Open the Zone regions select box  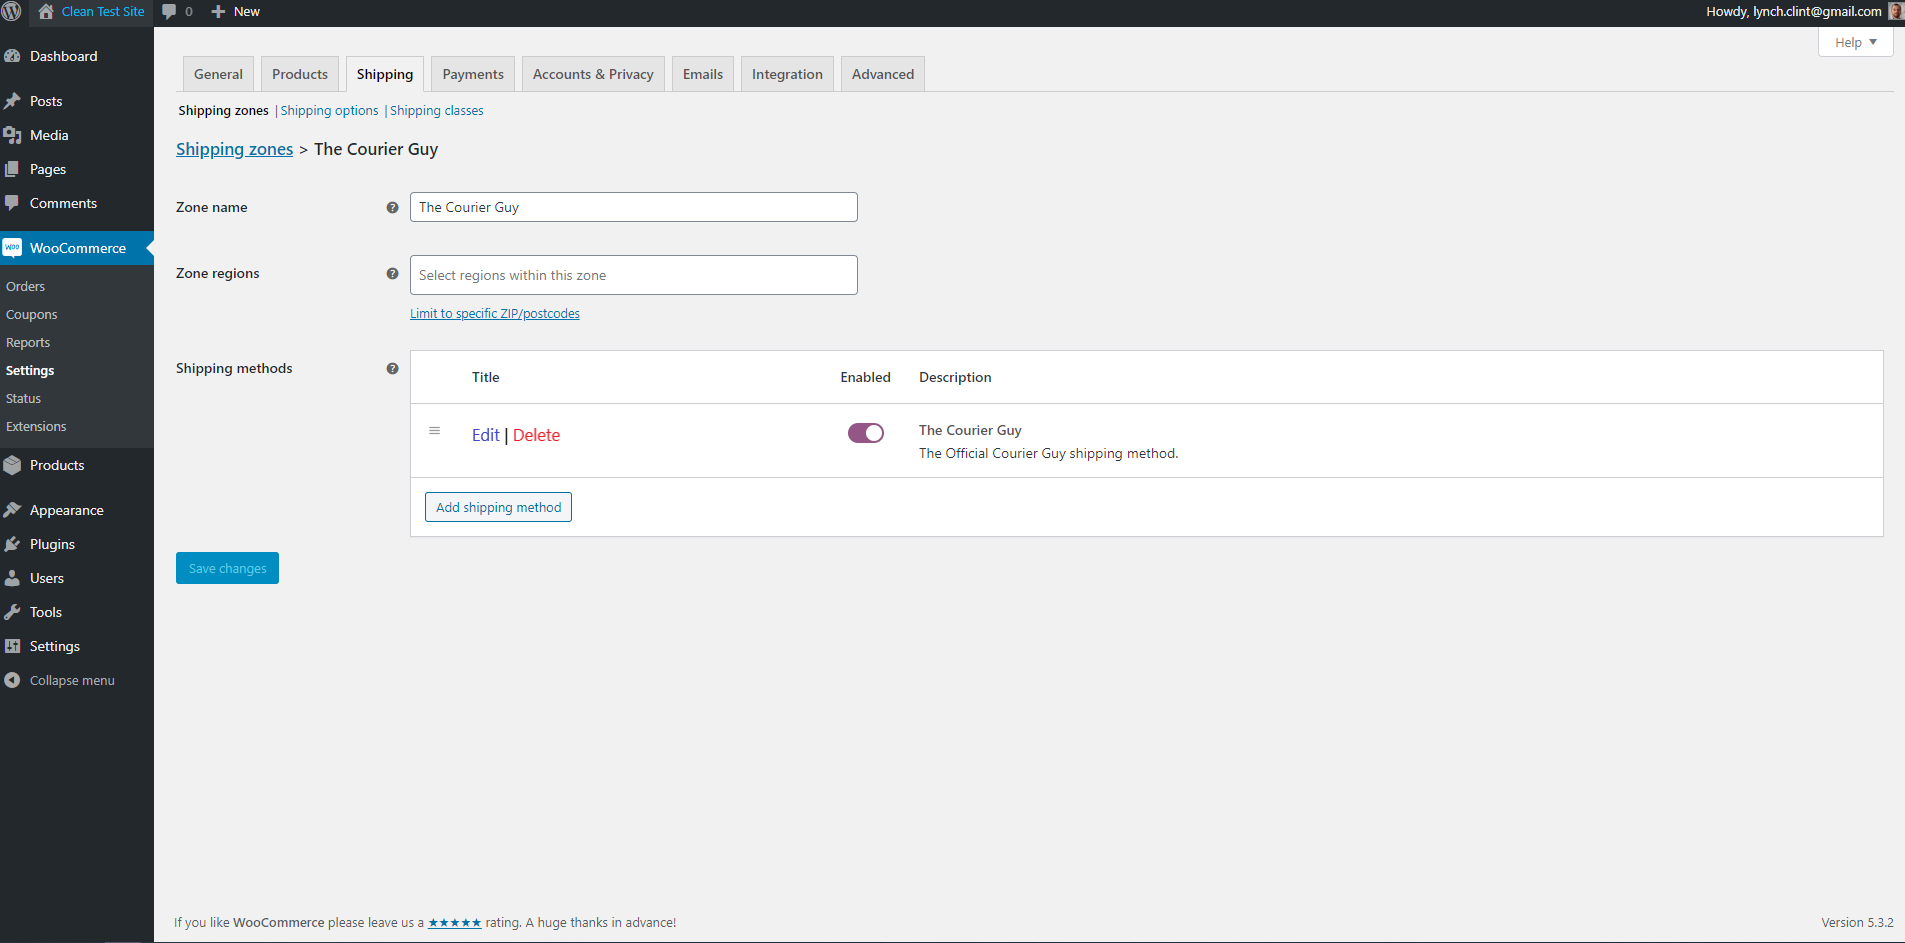(633, 275)
